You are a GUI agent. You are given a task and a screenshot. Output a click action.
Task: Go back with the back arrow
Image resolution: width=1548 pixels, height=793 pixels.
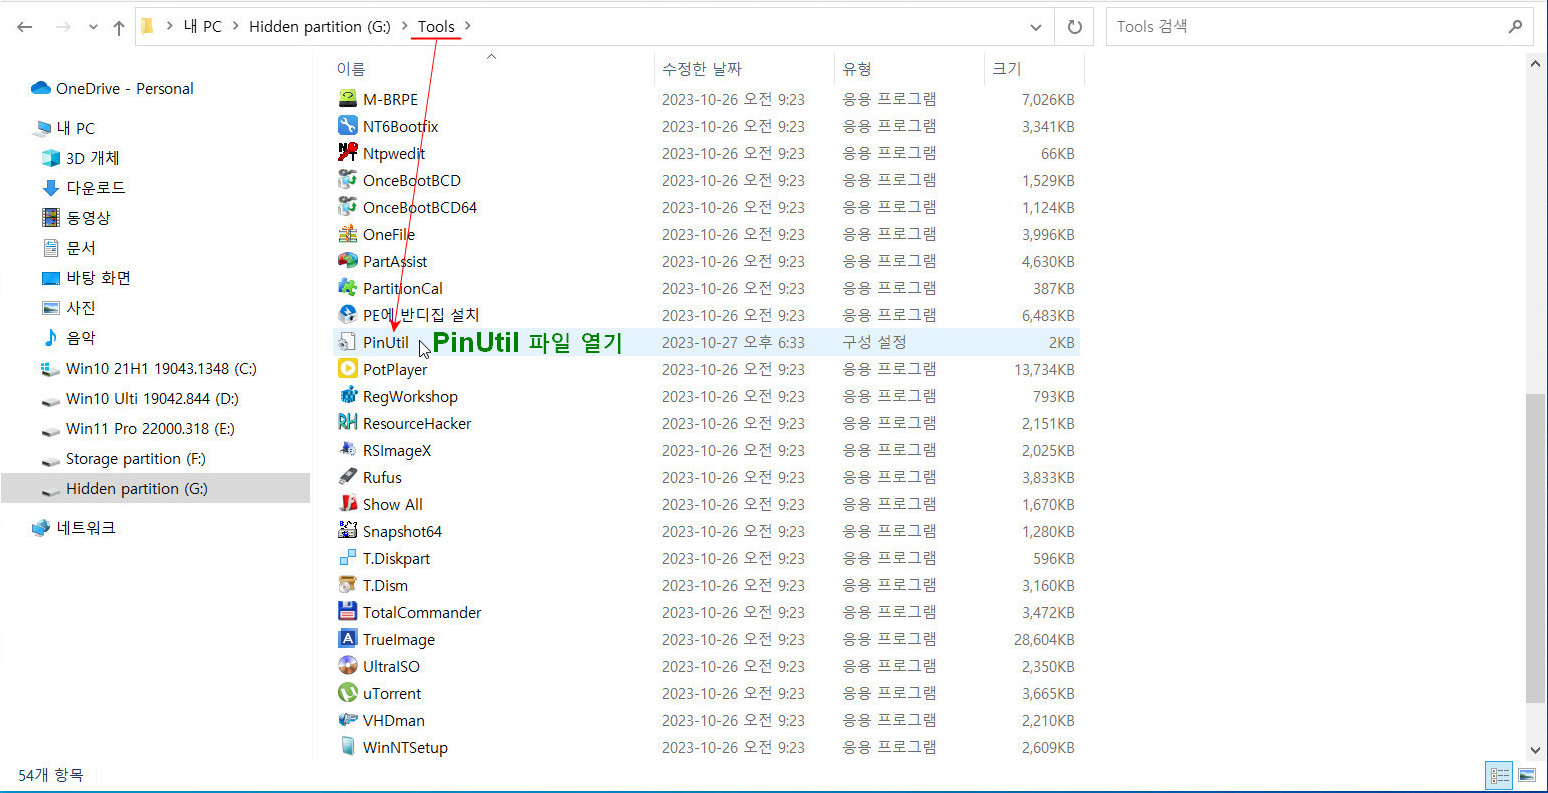pos(25,27)
